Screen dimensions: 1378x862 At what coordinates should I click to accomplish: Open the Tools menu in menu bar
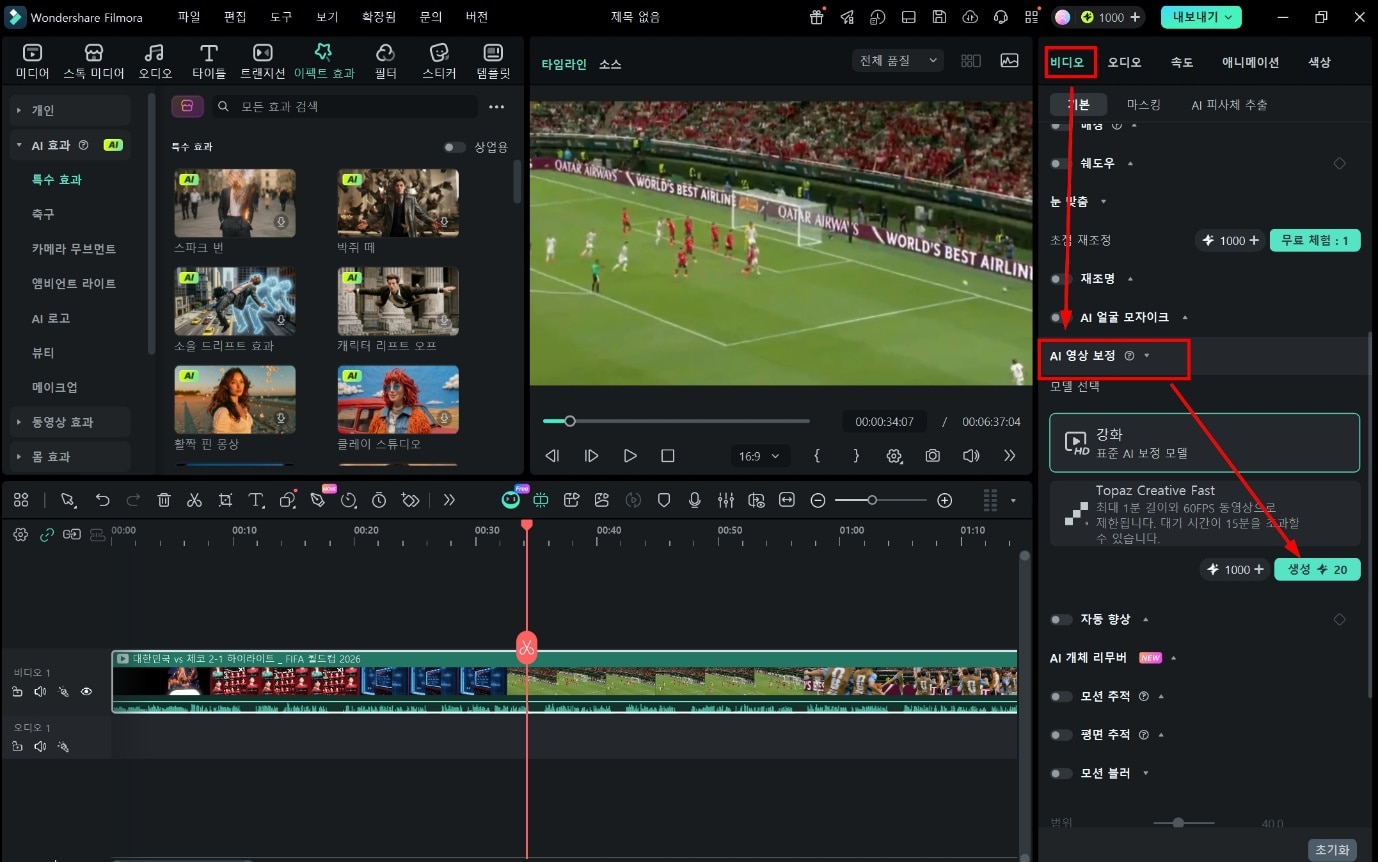(x=281, y=17)
